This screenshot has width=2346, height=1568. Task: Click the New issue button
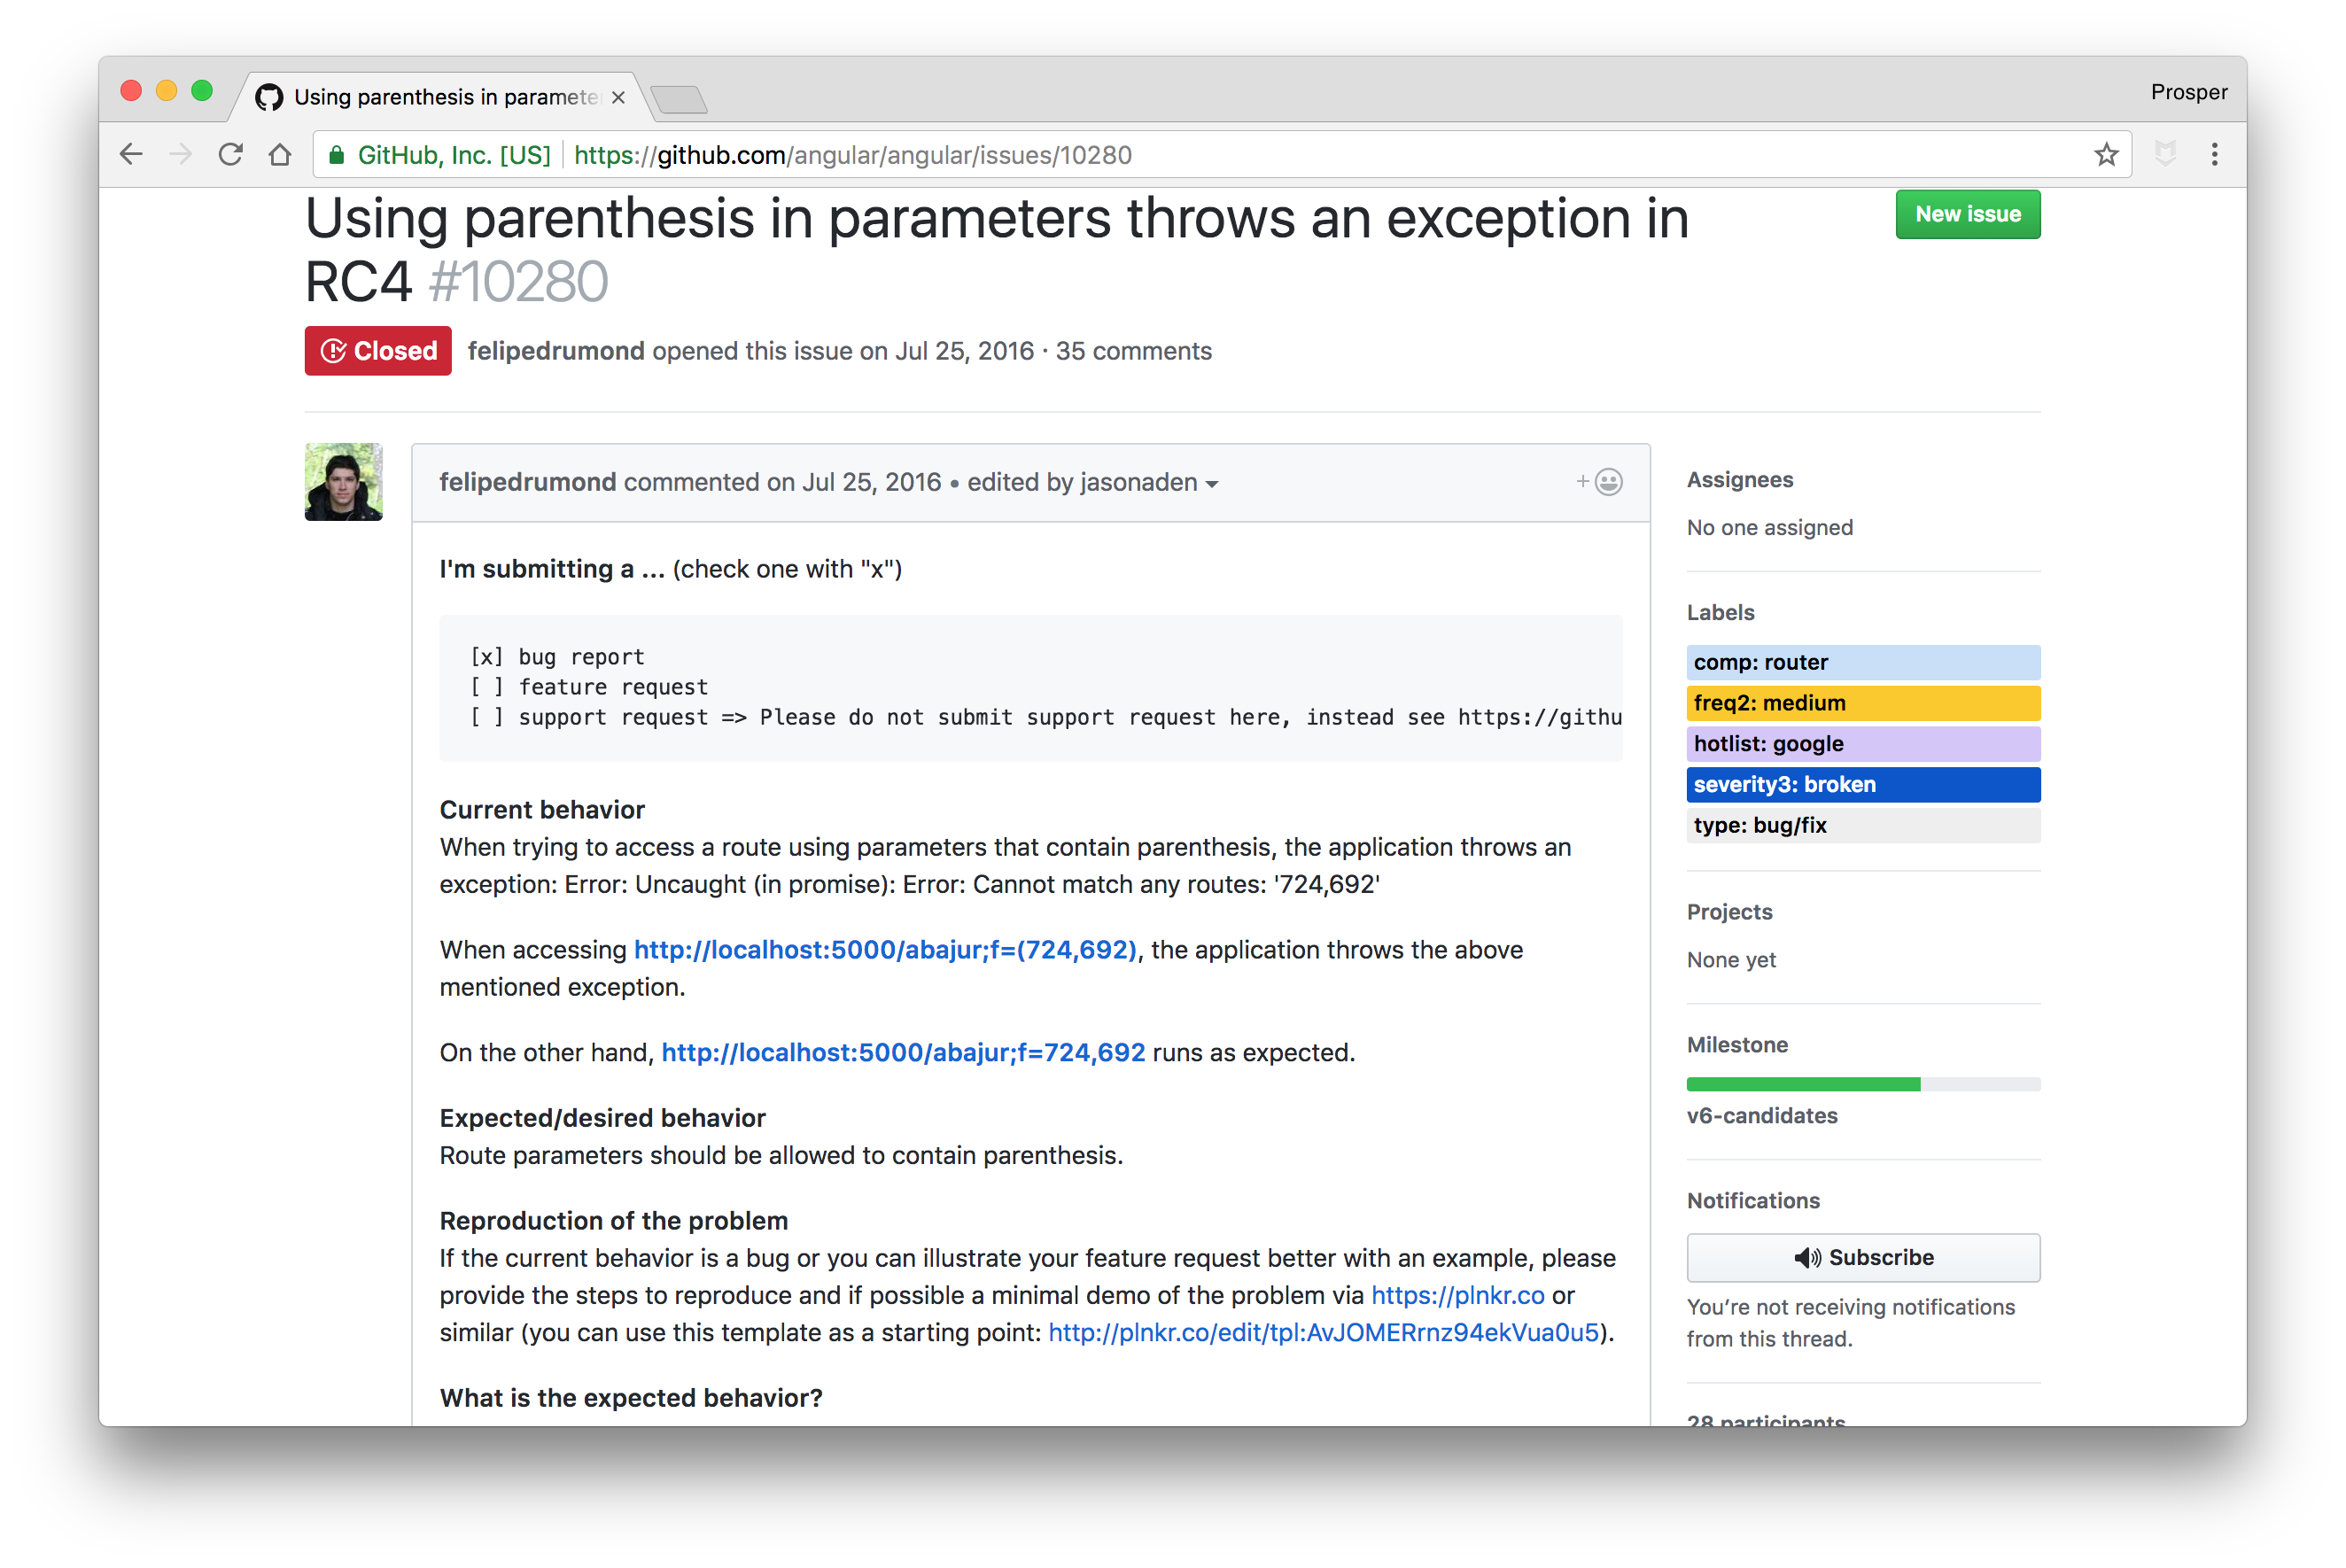coord(1967,214)
